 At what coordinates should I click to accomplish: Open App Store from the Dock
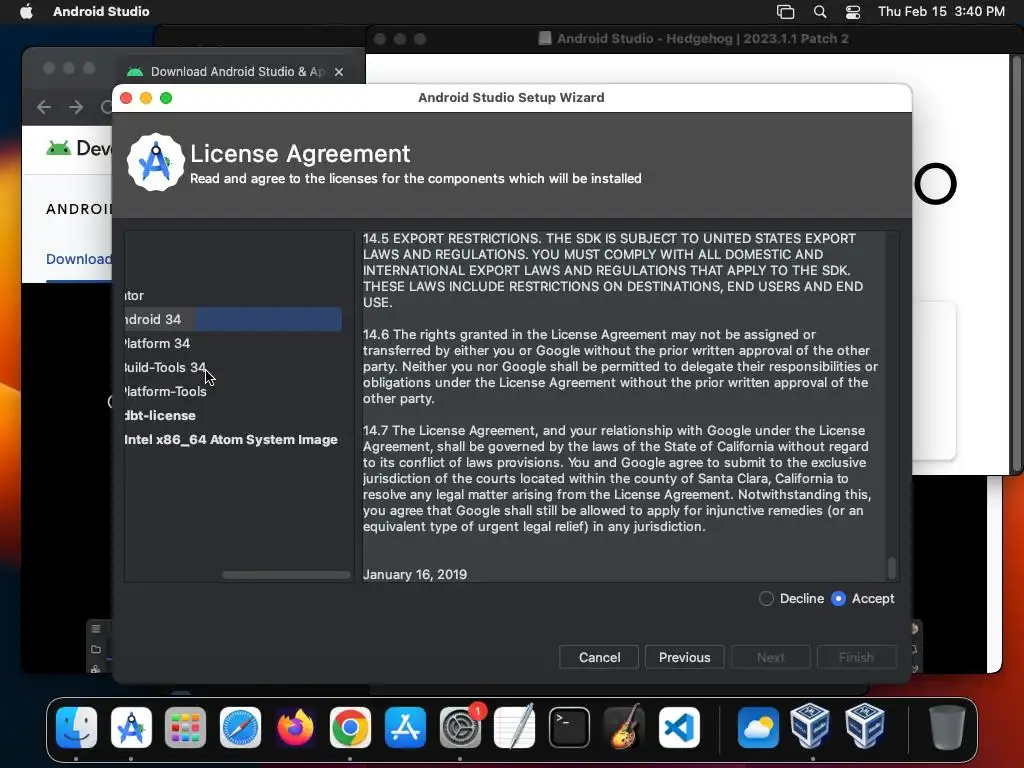405,727
